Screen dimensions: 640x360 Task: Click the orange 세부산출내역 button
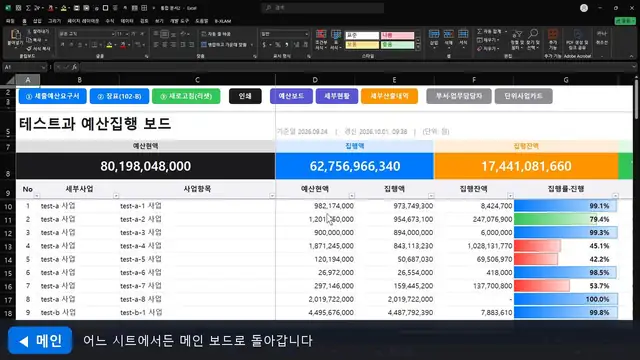click(x=389, y=96)
